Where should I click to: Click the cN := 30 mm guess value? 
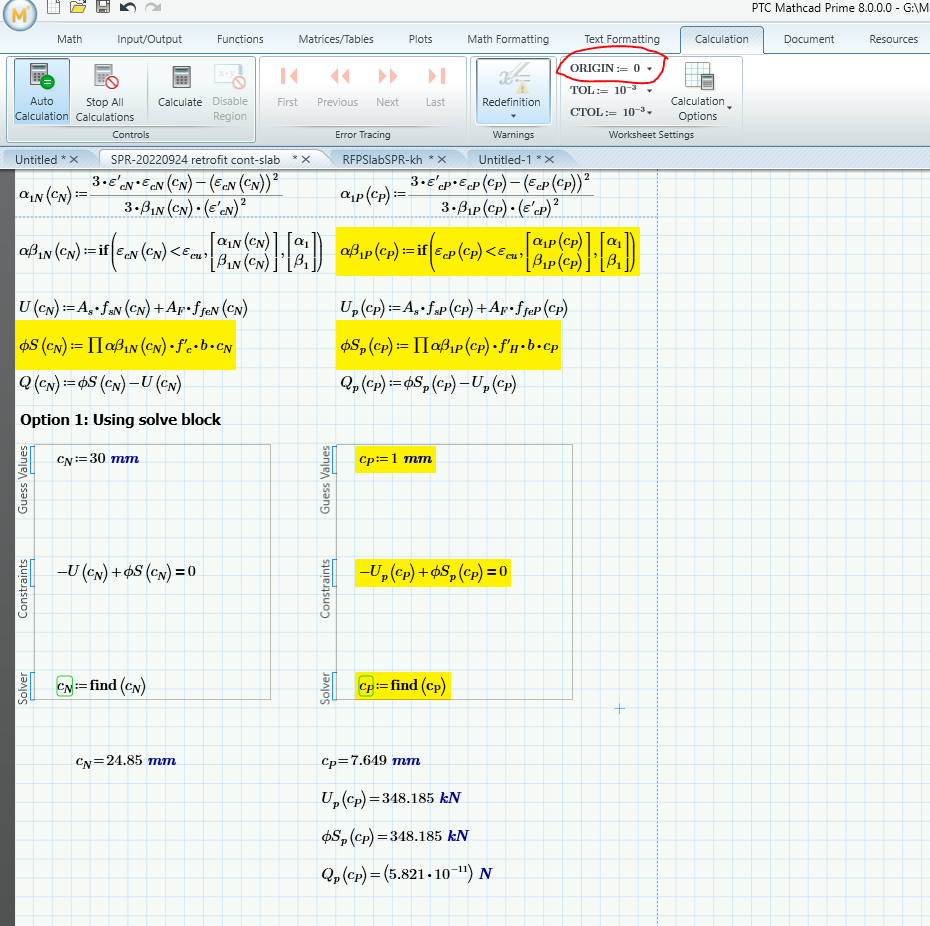coord(98,459)
